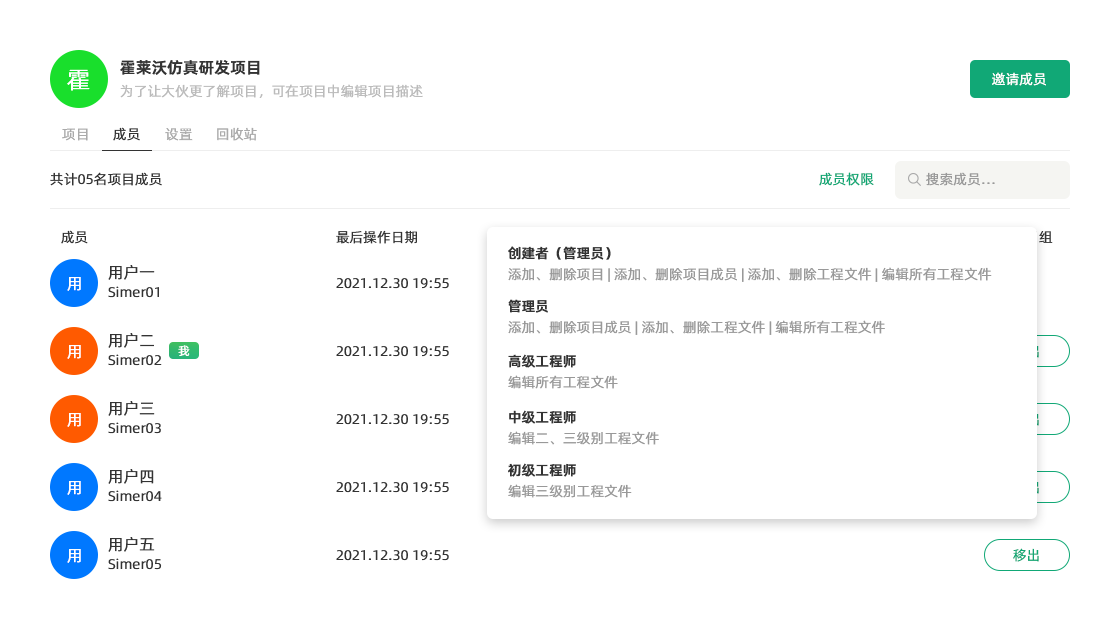Click 用户三's orange avatar icon

click(x=74, y=419)
